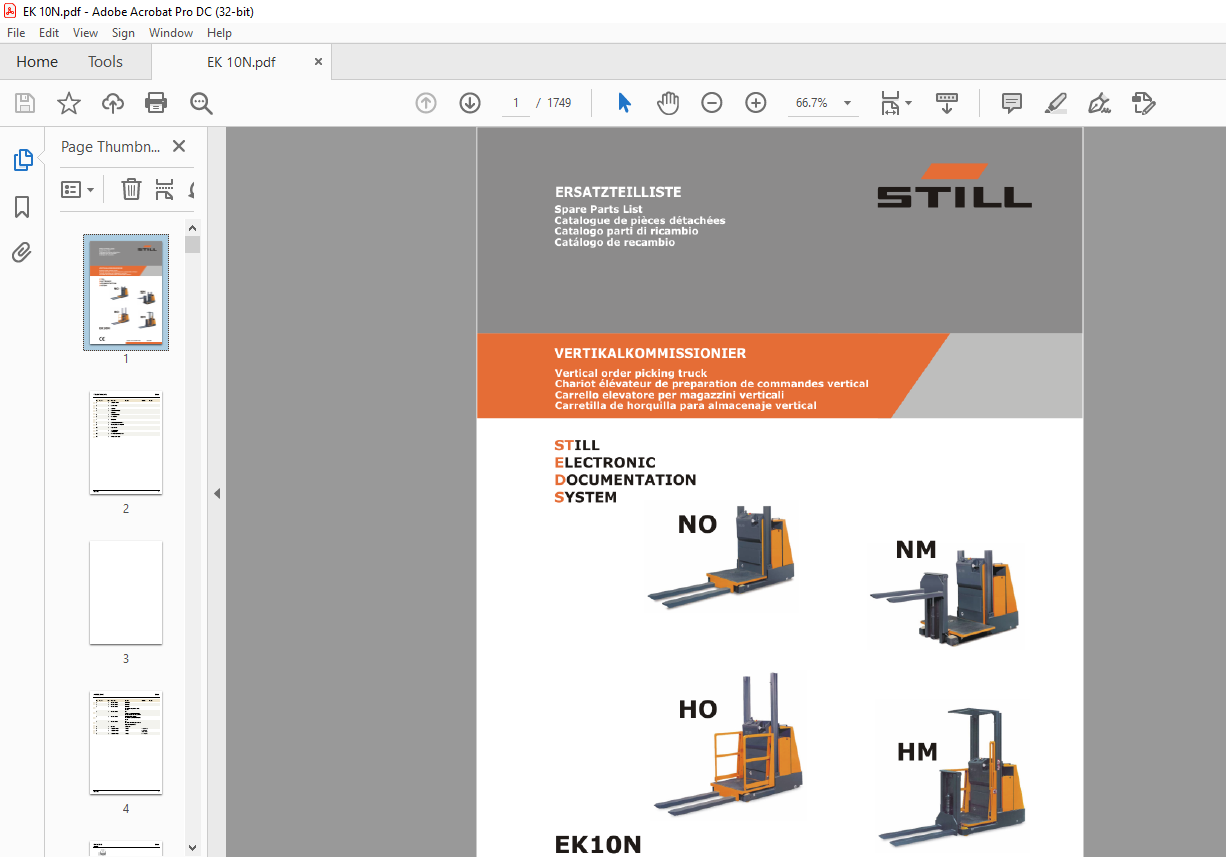Click the thumbnails pane page-break tool
Screen dimensions: 1226x857
[x=164, y=189]
